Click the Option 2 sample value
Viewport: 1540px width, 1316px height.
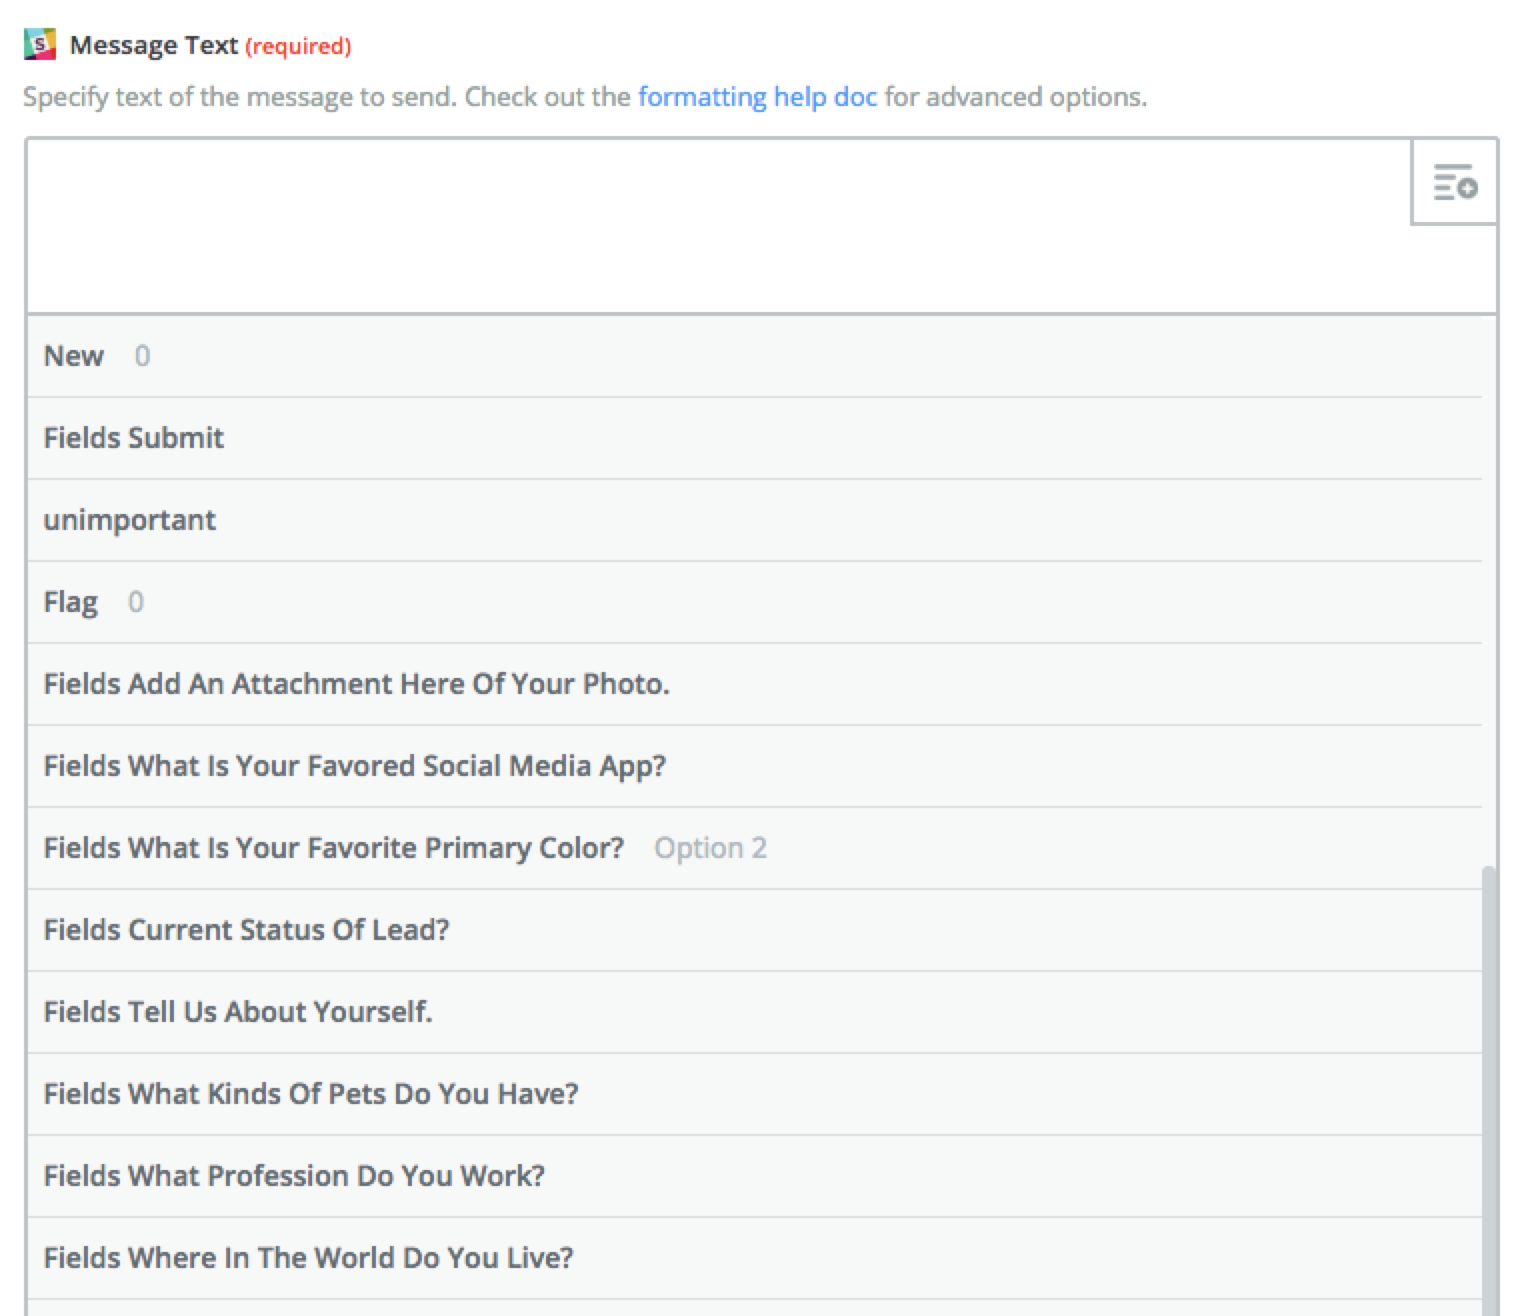click(710, 848)
